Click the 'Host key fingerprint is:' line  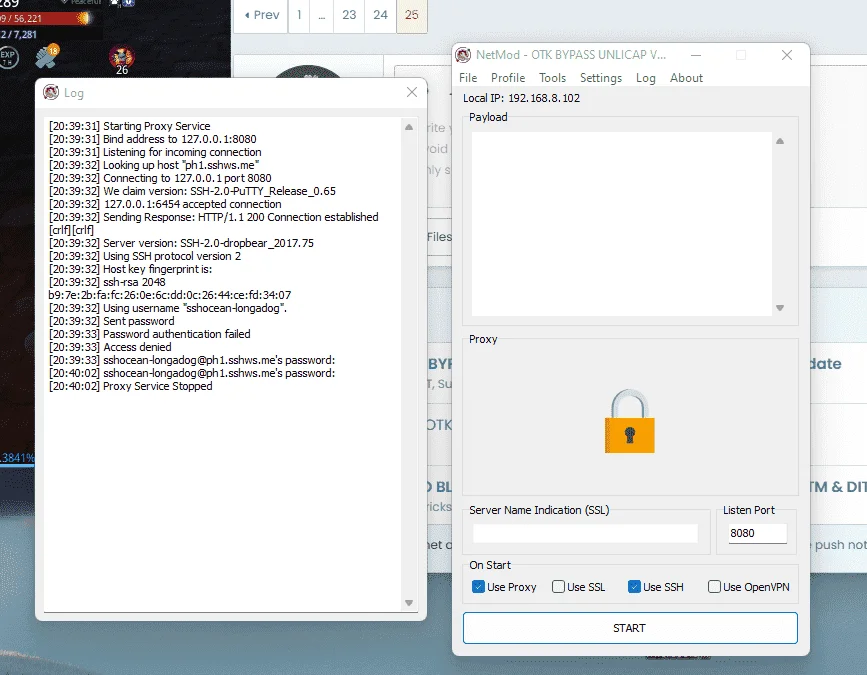pos(130,269)
